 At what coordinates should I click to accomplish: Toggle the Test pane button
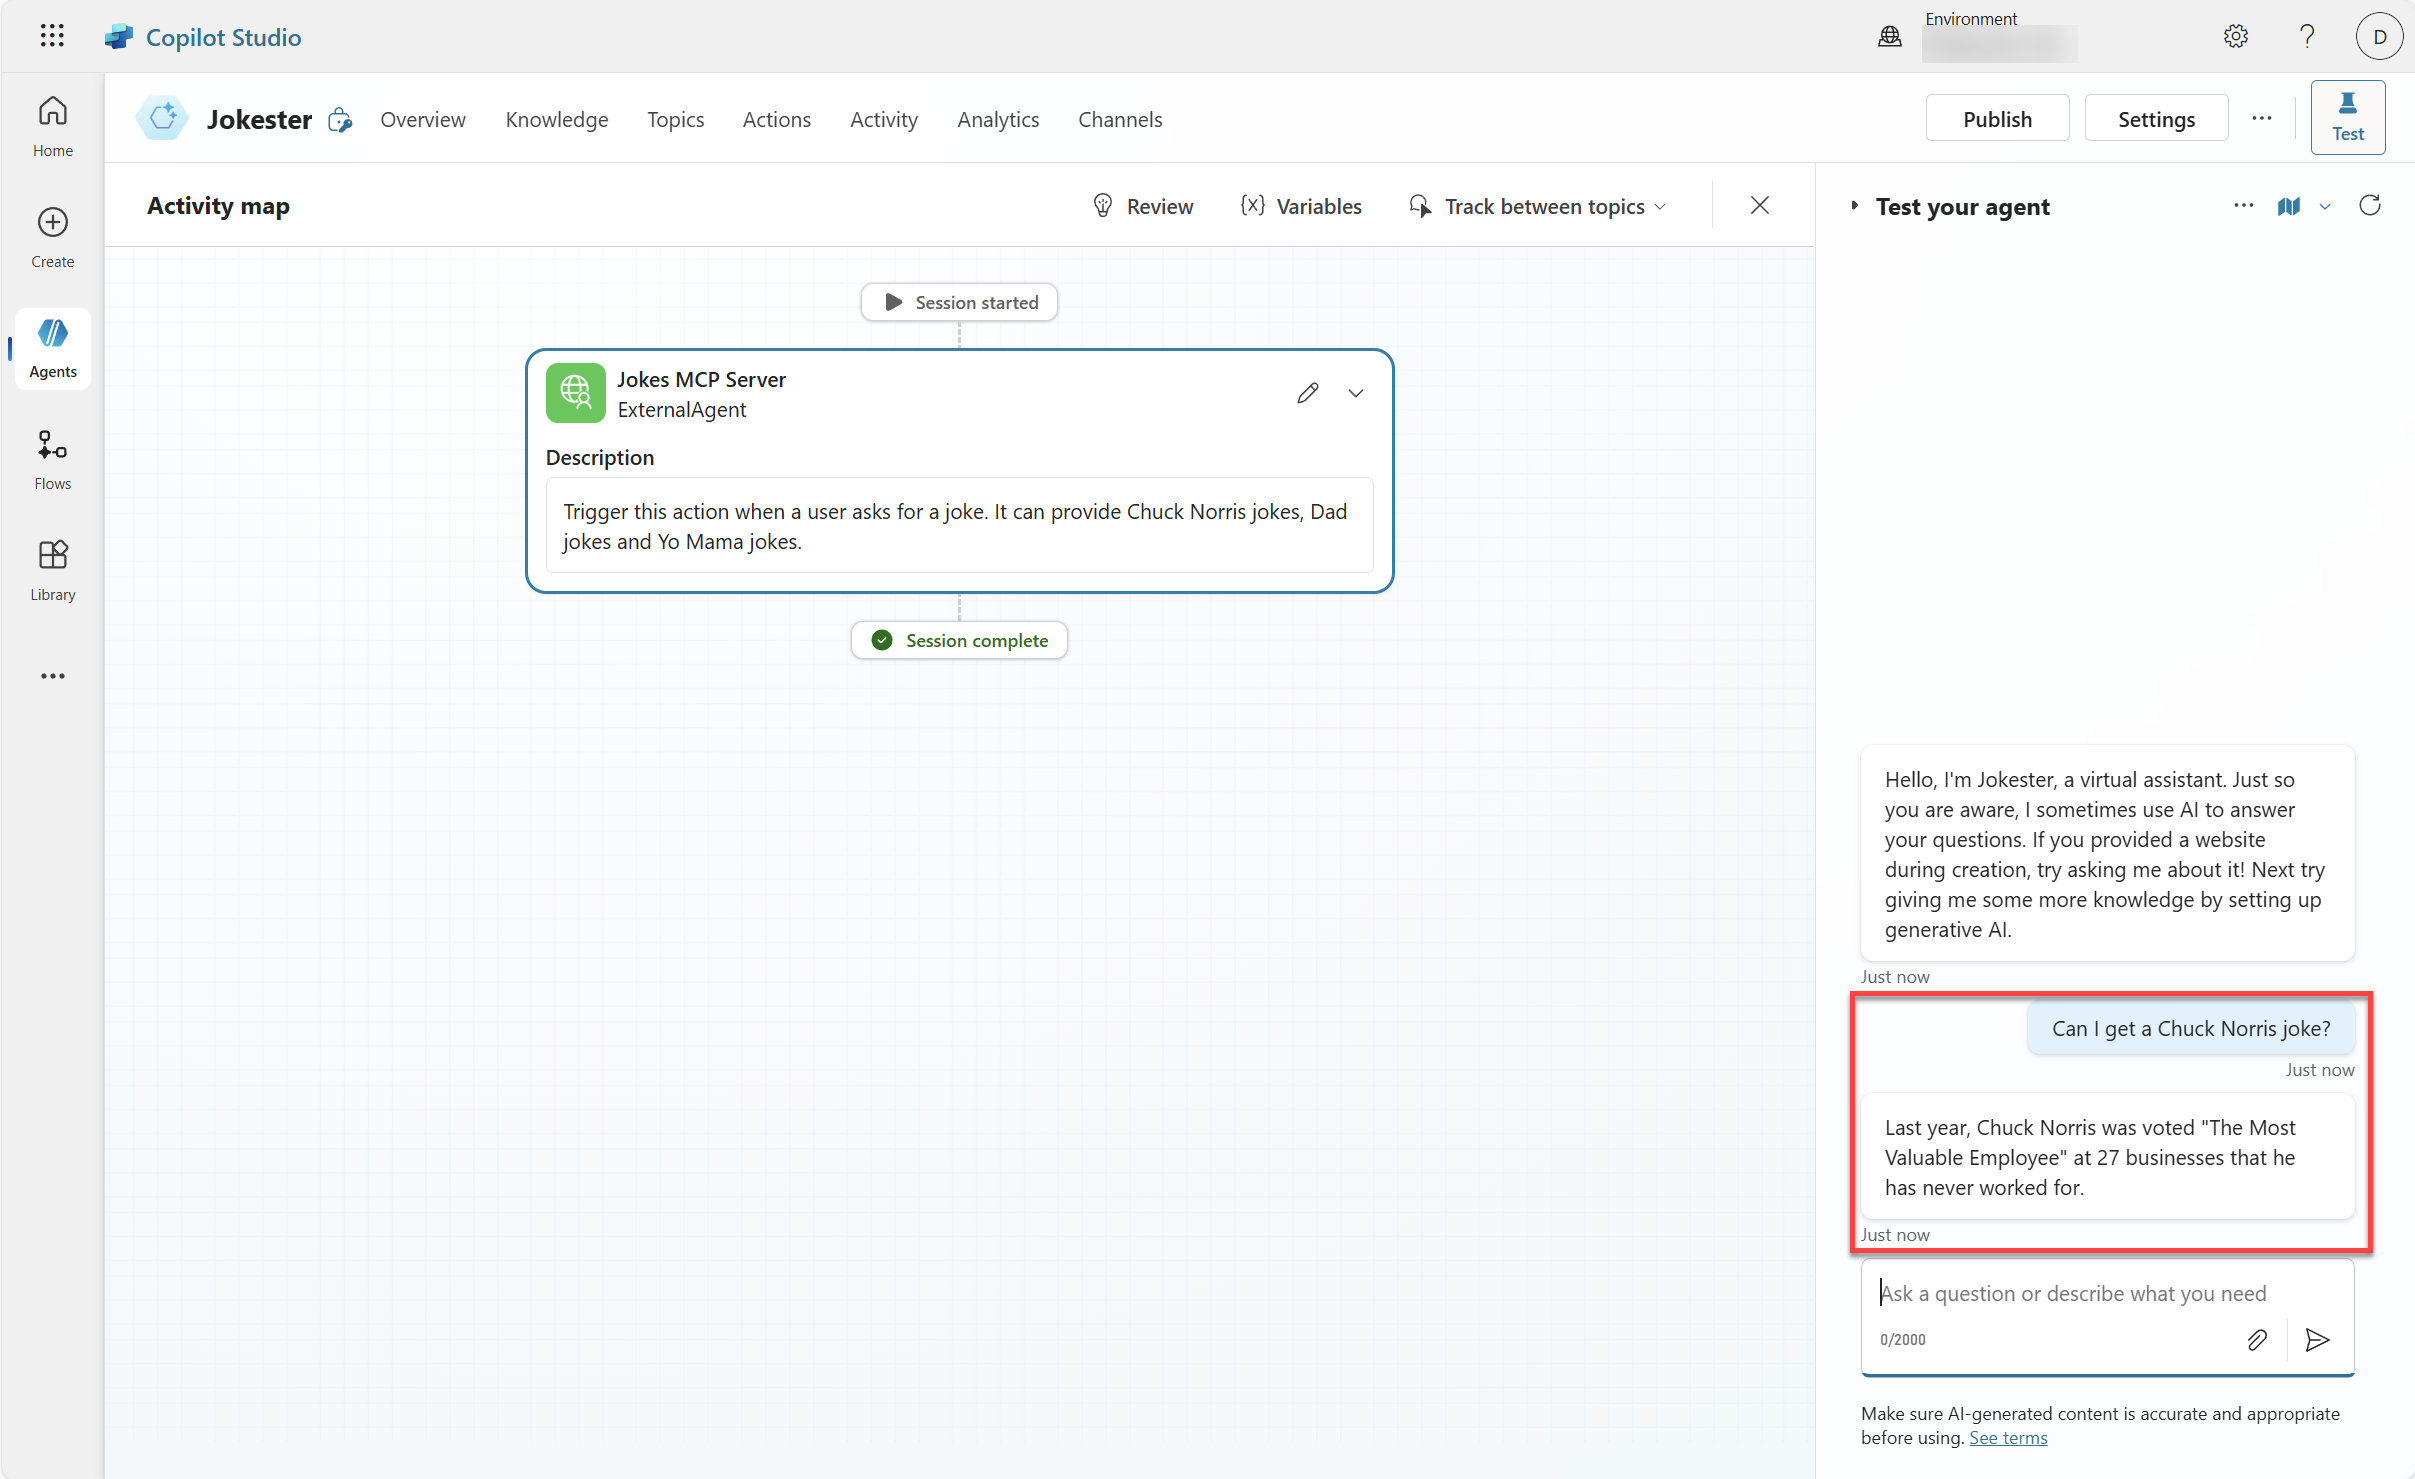pos(2347,118)
